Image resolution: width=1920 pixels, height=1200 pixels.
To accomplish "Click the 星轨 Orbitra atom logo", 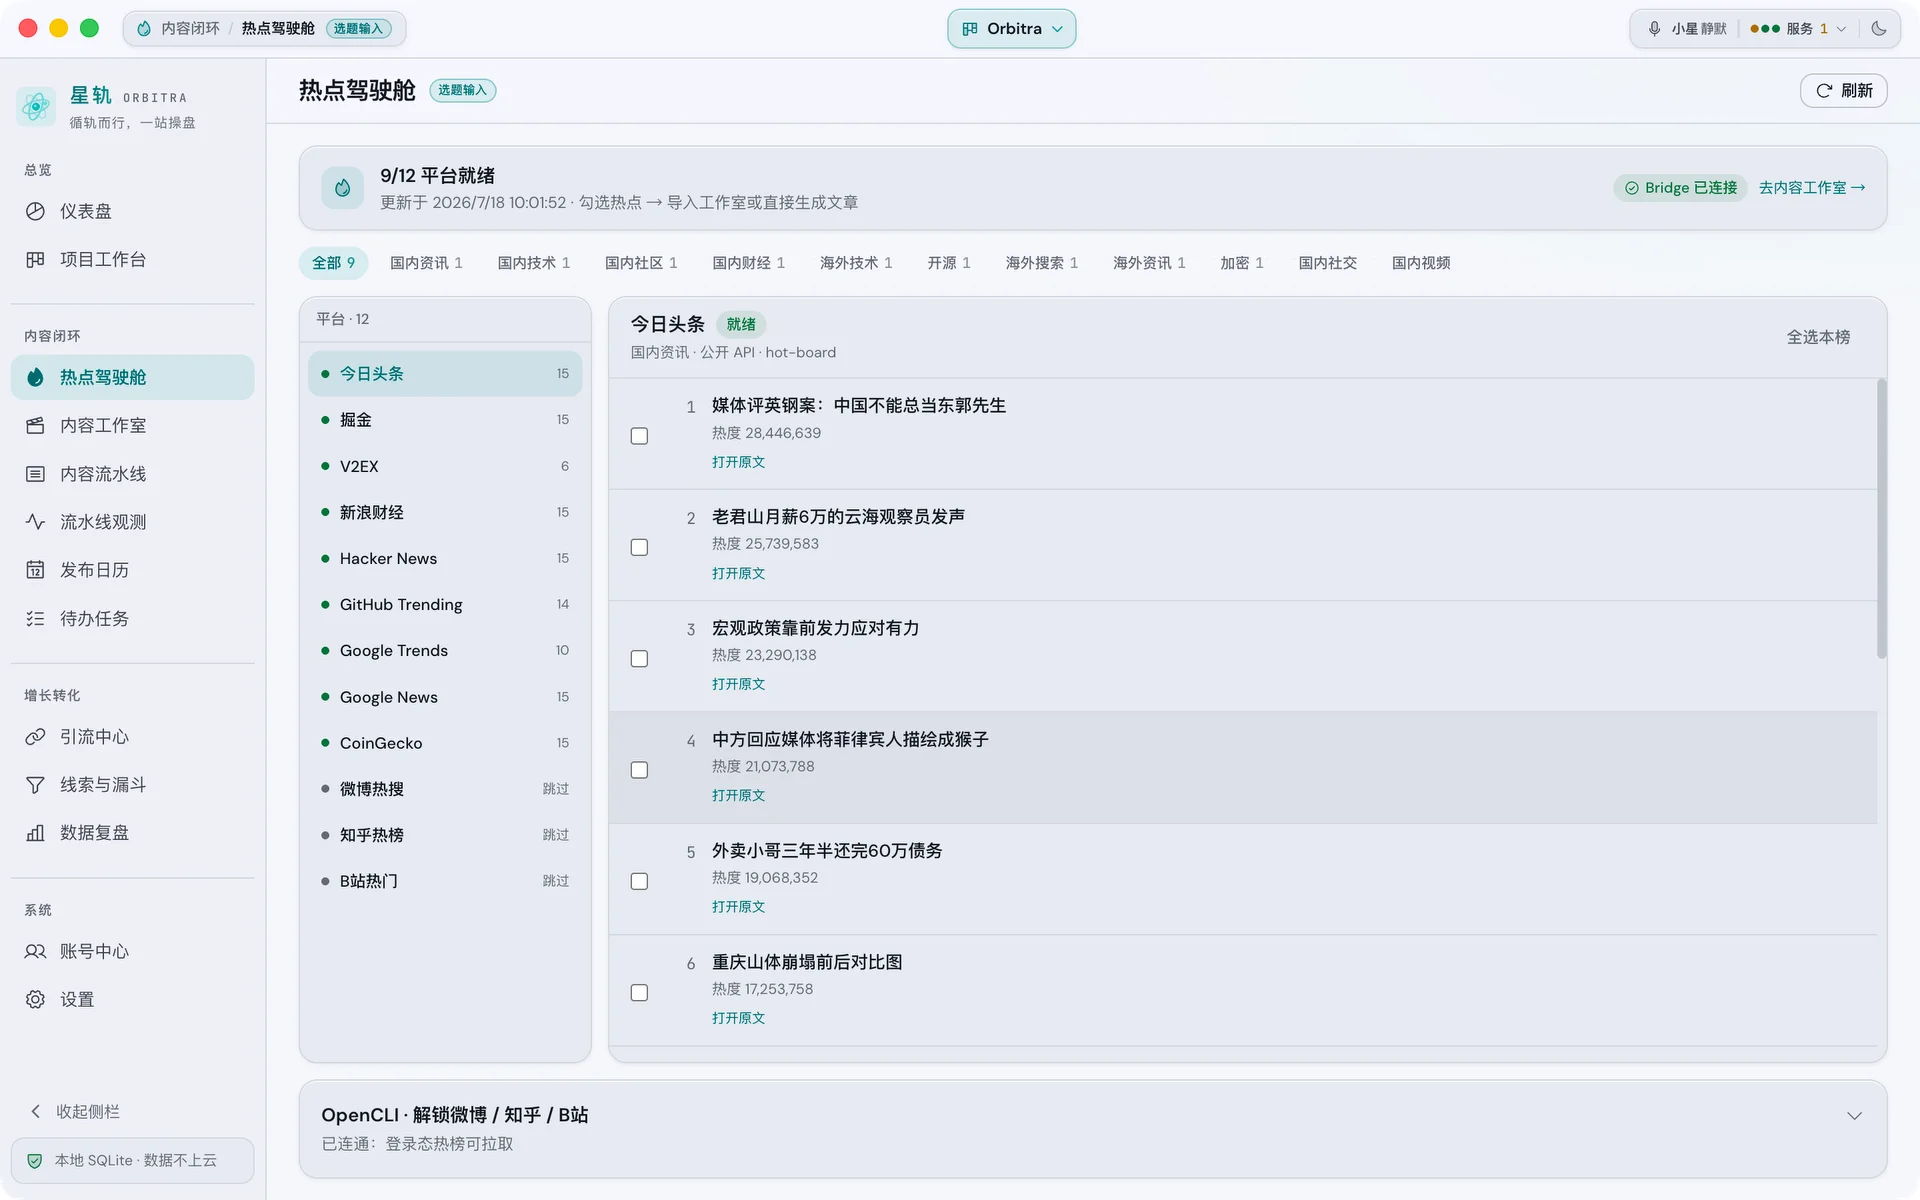I will [36, 106].
